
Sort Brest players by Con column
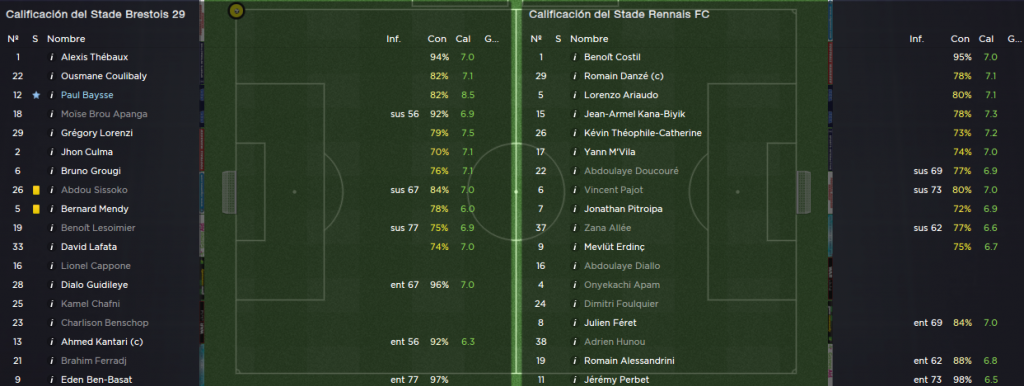[437, 39]
